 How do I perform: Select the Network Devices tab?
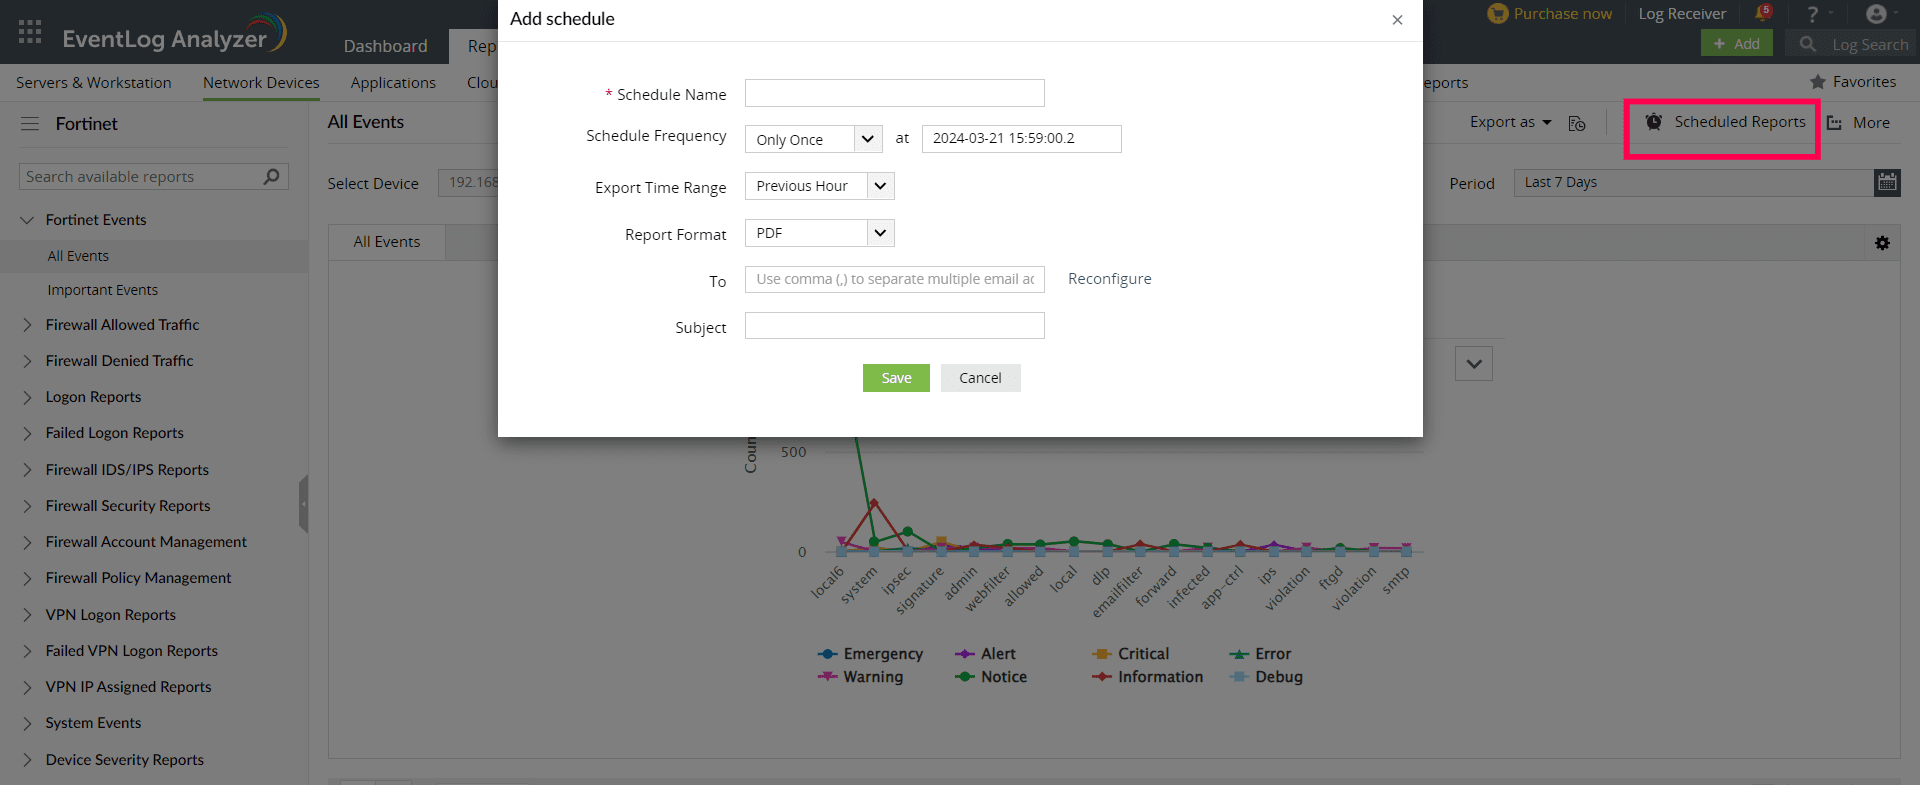coord(261,83)
